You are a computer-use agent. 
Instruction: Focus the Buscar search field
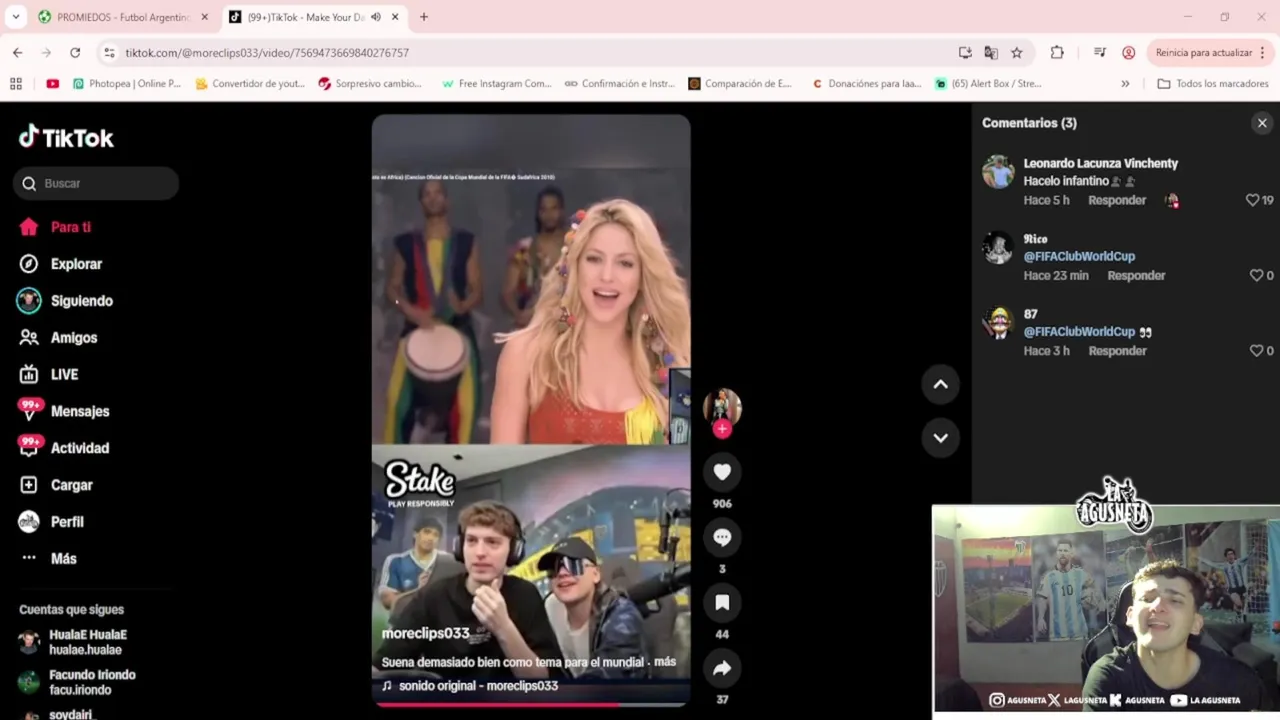point(96,183)
